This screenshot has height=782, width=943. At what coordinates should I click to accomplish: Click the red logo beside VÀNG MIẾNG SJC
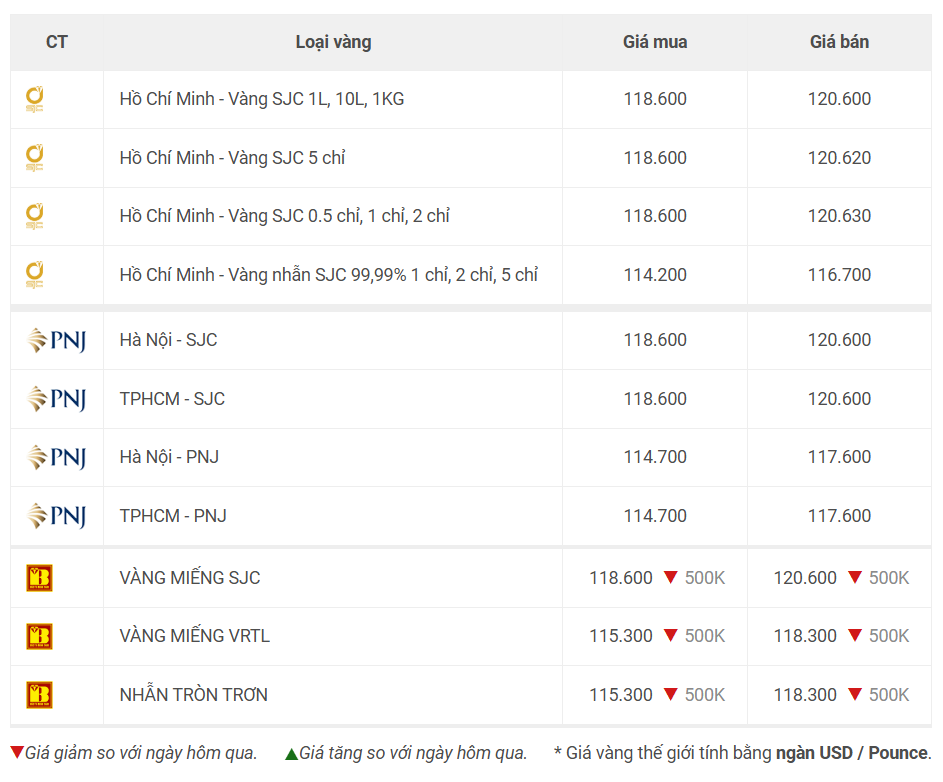pos(40,578)
